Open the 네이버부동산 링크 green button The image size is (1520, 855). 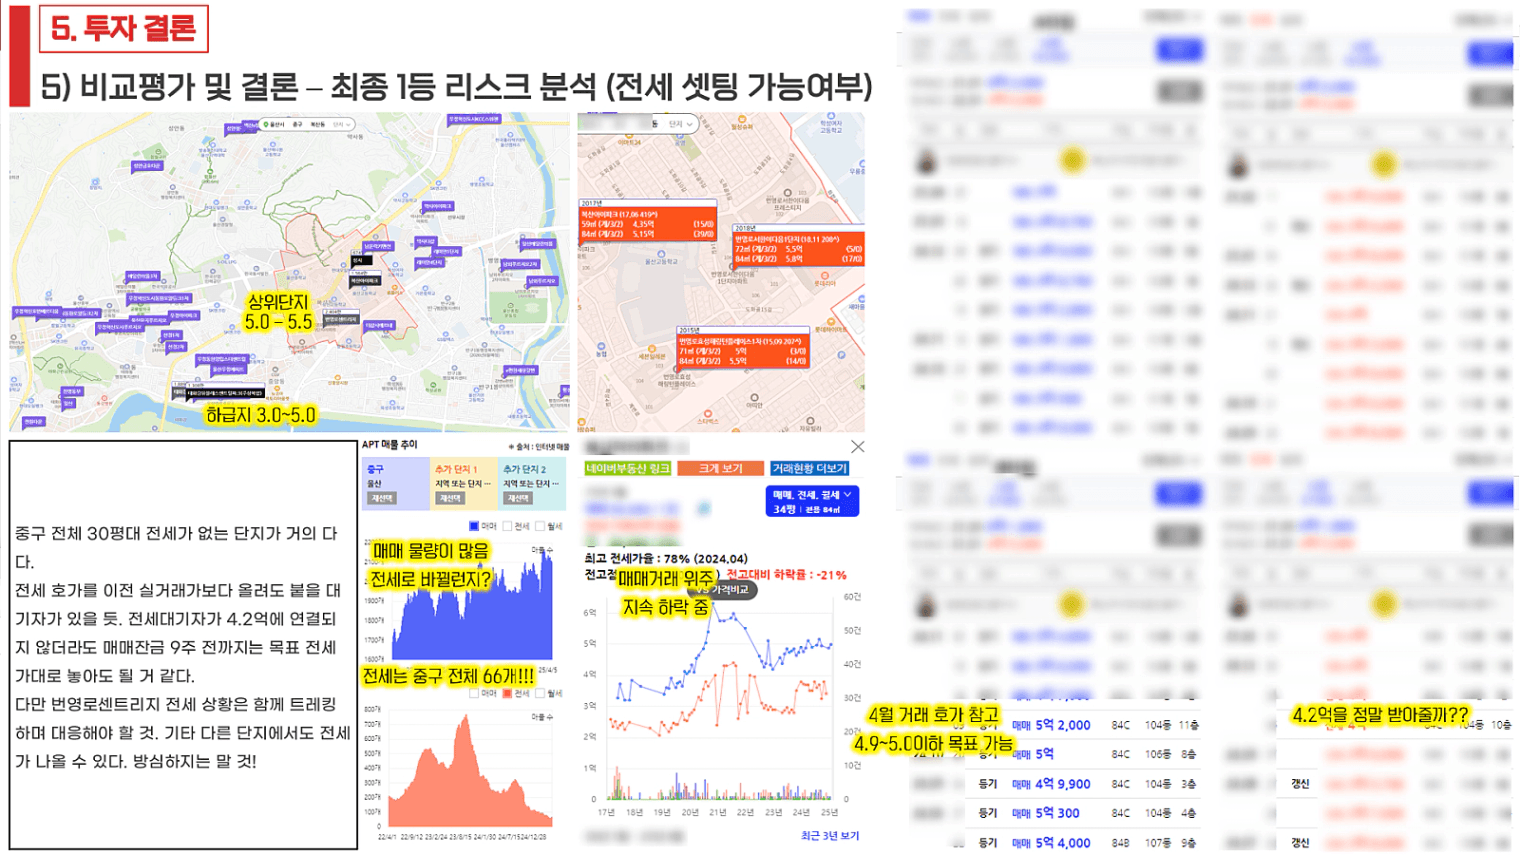pyautogui.click(x=628, y=468)
